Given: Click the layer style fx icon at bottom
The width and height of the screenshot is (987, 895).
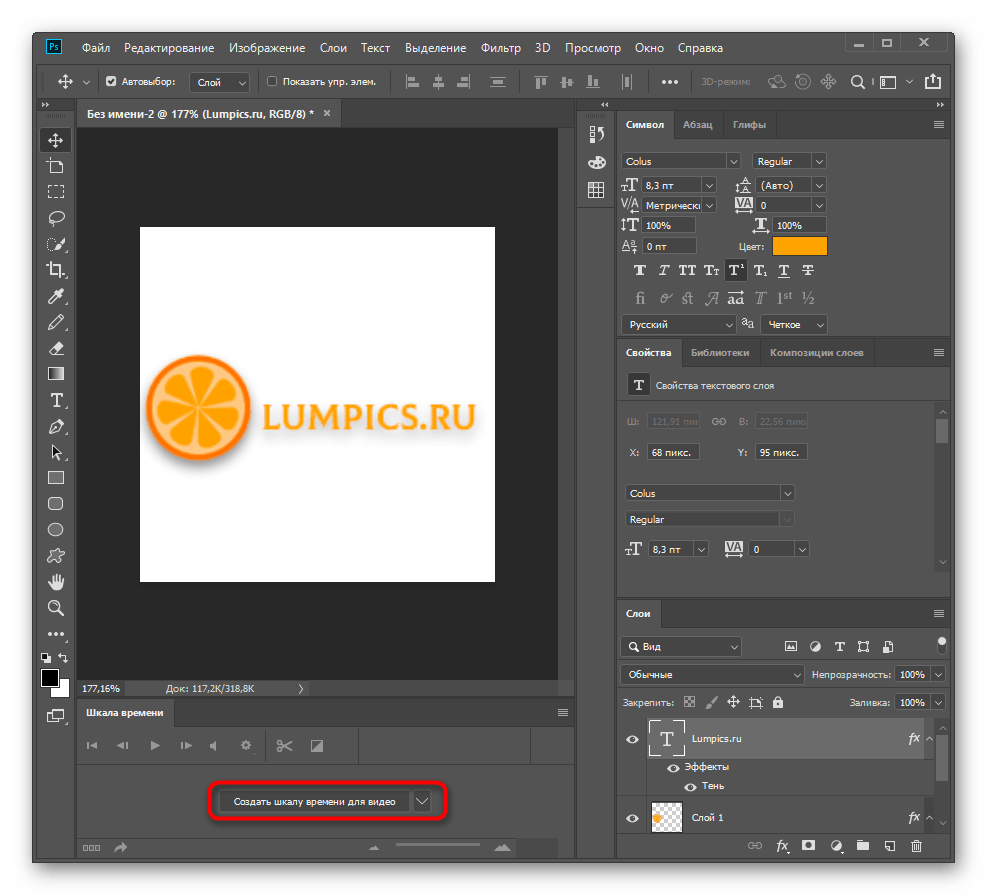Looking at the screenshot, I should click(782, 846).
